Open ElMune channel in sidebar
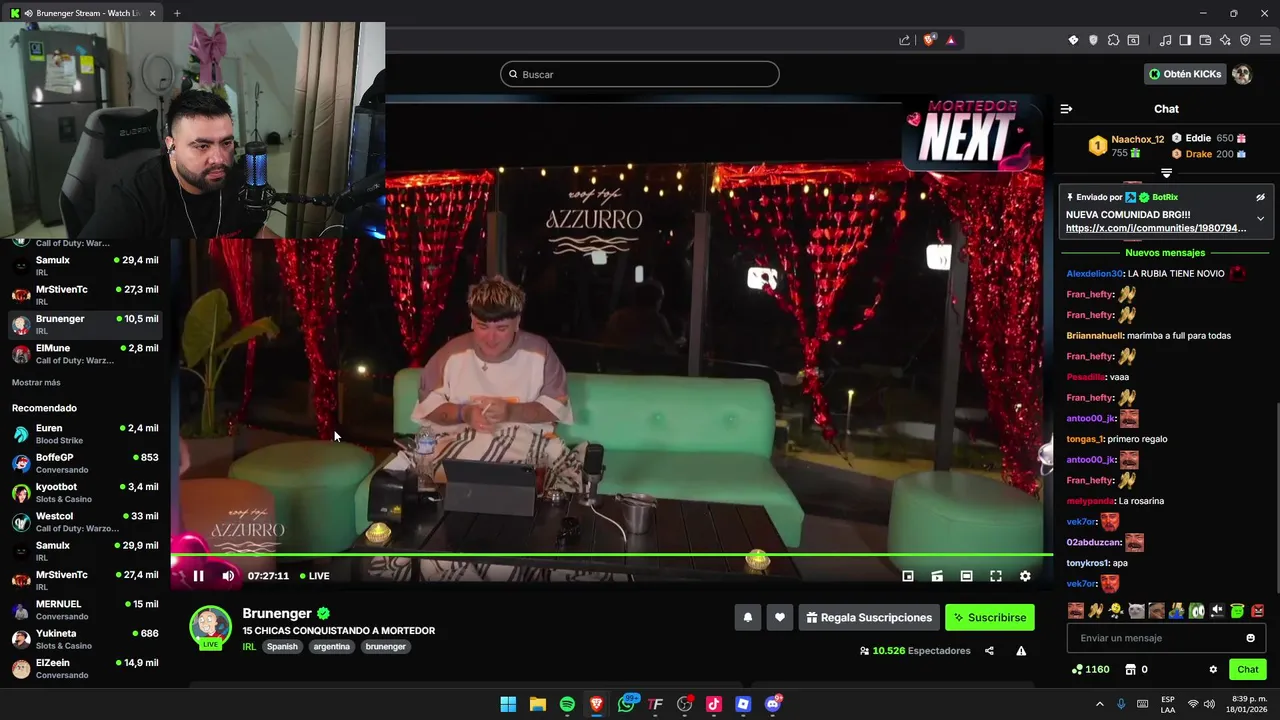Viewport: 1280px width, 720px height. [85, 354]
